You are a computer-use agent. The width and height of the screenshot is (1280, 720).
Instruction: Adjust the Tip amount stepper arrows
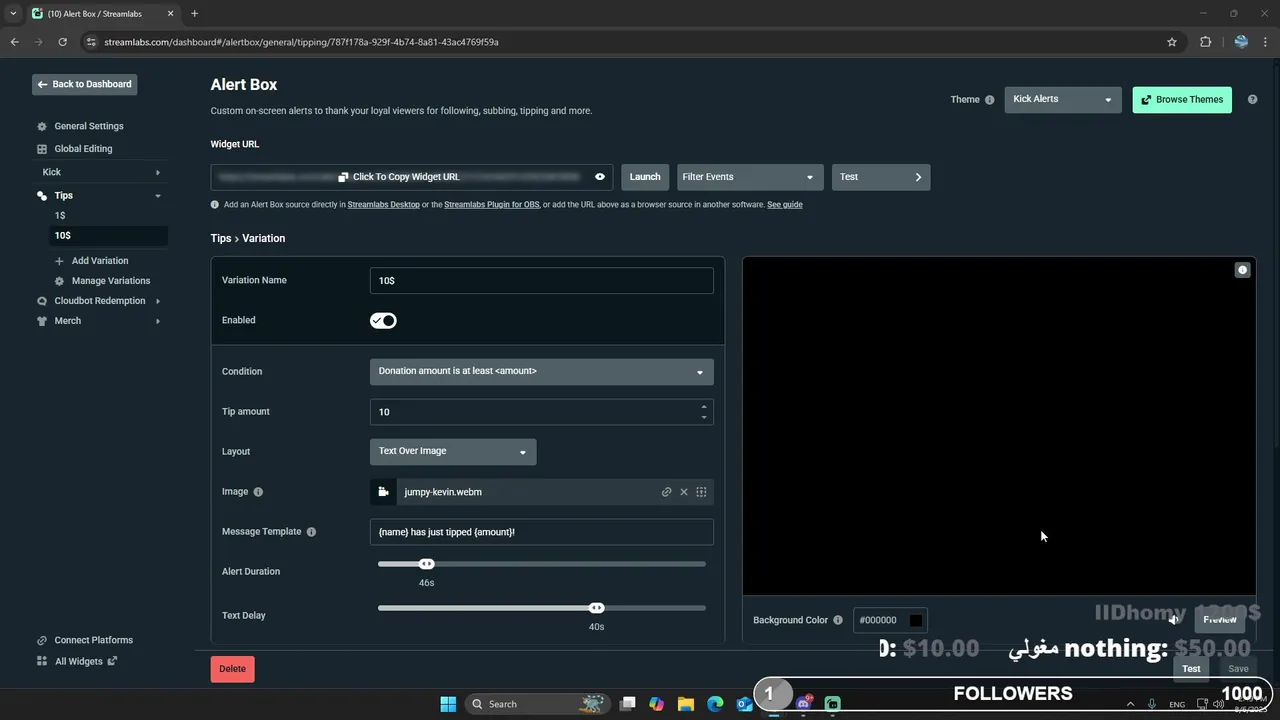point(704,412)
